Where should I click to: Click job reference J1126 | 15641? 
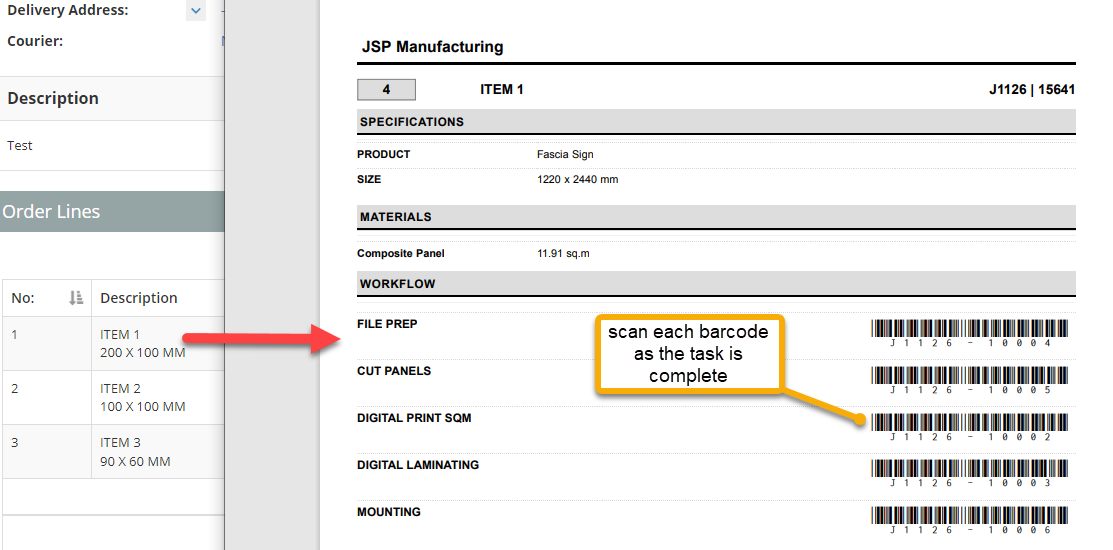pyautogui.click(x=1031, y=90)
